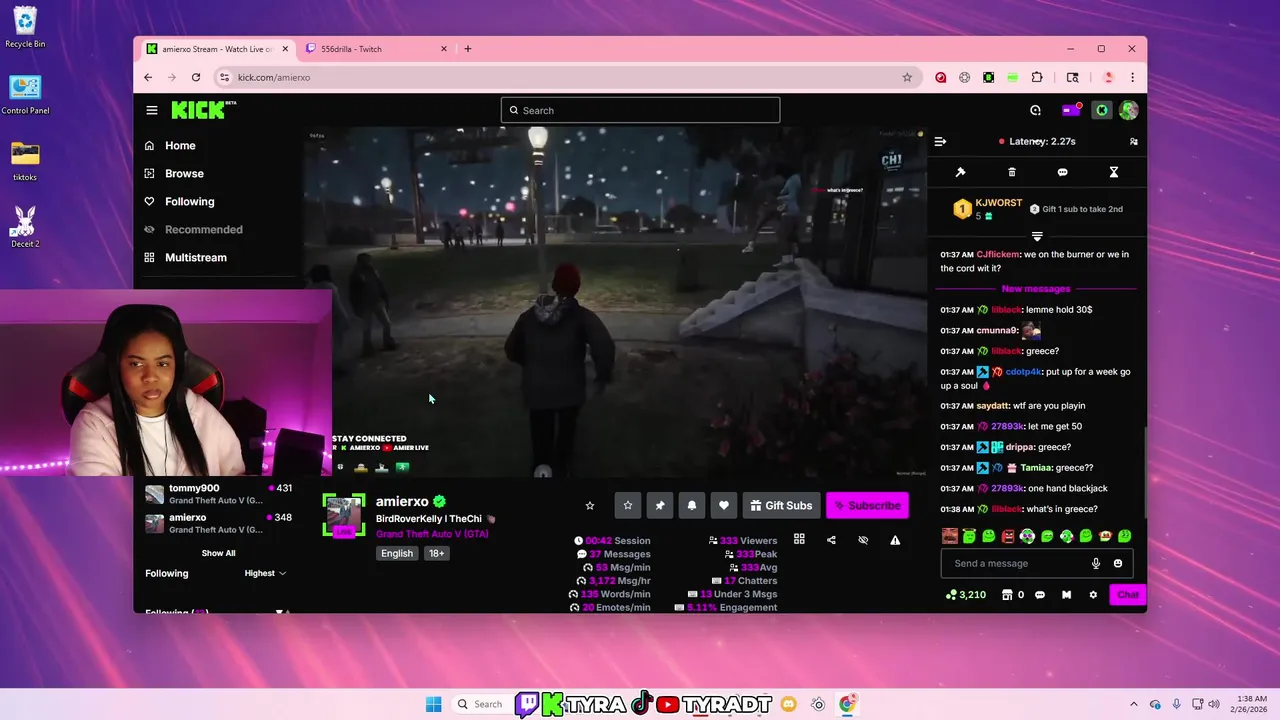Open the shop icon showing 0
1280x720 pixels.
pos(1012,595)
